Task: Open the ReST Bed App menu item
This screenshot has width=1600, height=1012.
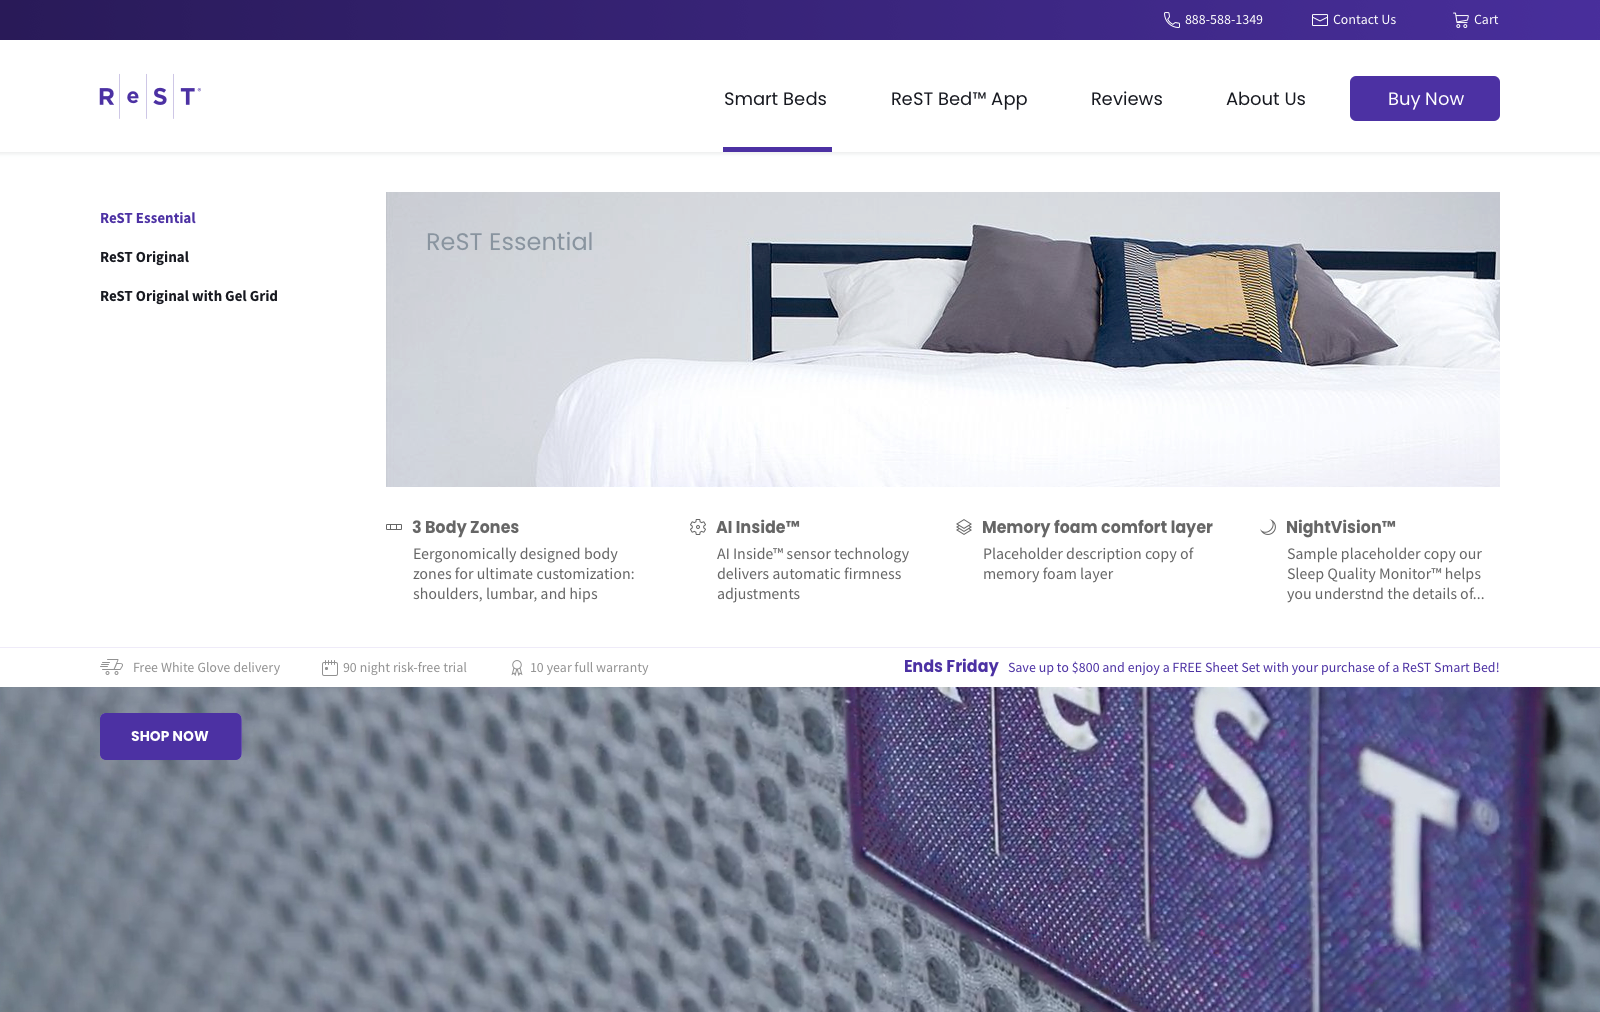Action: 959,99
